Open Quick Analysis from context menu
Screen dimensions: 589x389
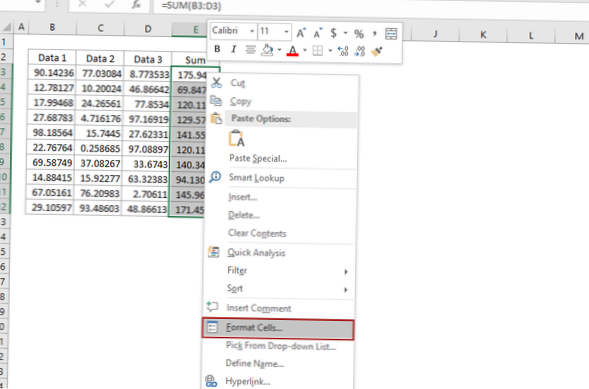[x=280, y=252]
